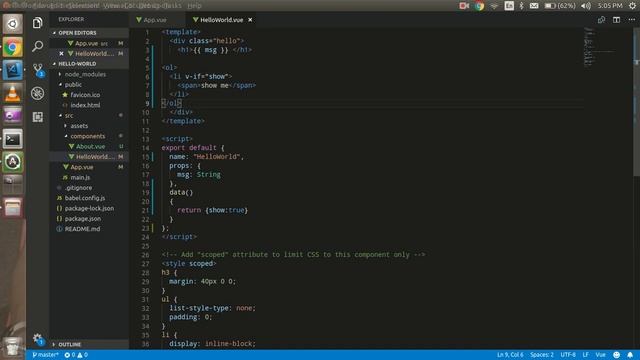Collapse the Open Editors section
Viewport: 640px width, 360px height.
(x=89, y=33)
